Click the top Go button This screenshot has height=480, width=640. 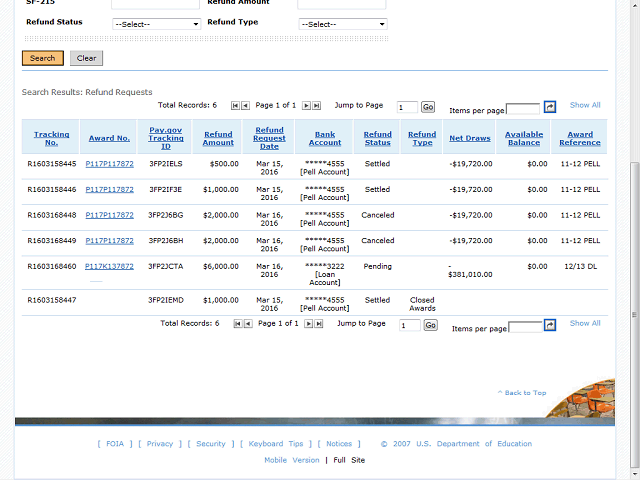[x=428, y=107]
